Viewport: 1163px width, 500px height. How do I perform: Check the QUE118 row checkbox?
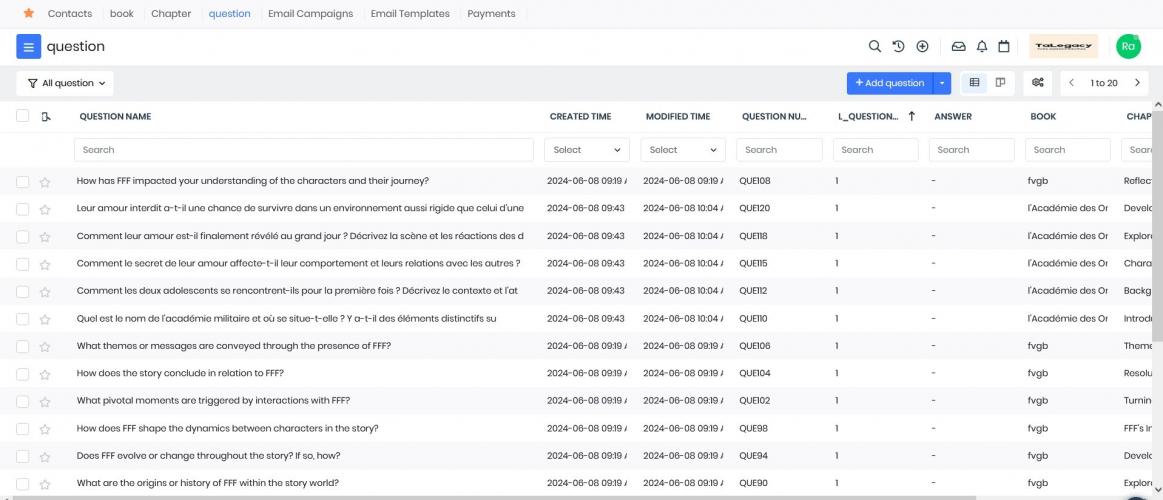(x=22, y=237)
